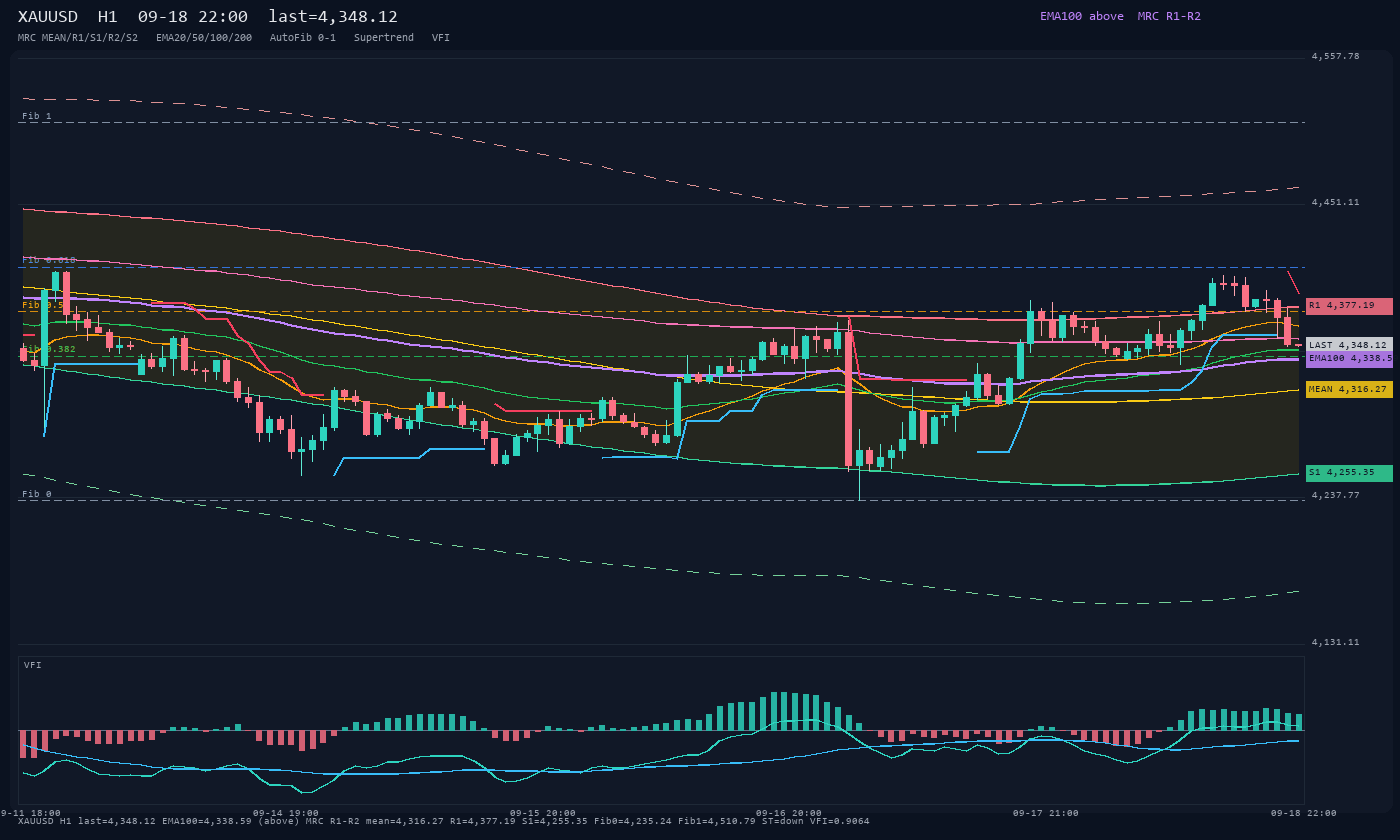Click the H1 timeframe in title
The width and height of the screenshot is (1400, 840).
click(108, 17)
